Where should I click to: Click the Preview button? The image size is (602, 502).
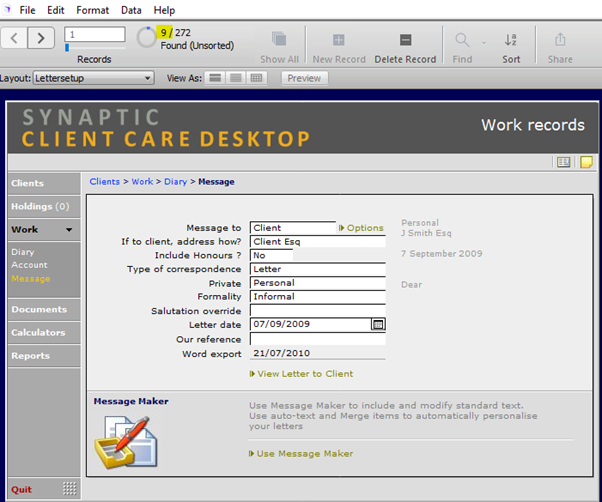tap(304, 78)
